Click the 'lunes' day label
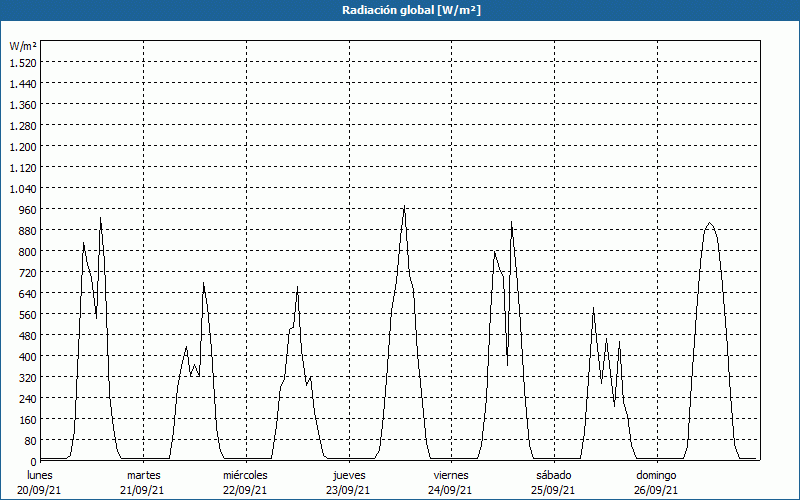 tap(40, 475)
